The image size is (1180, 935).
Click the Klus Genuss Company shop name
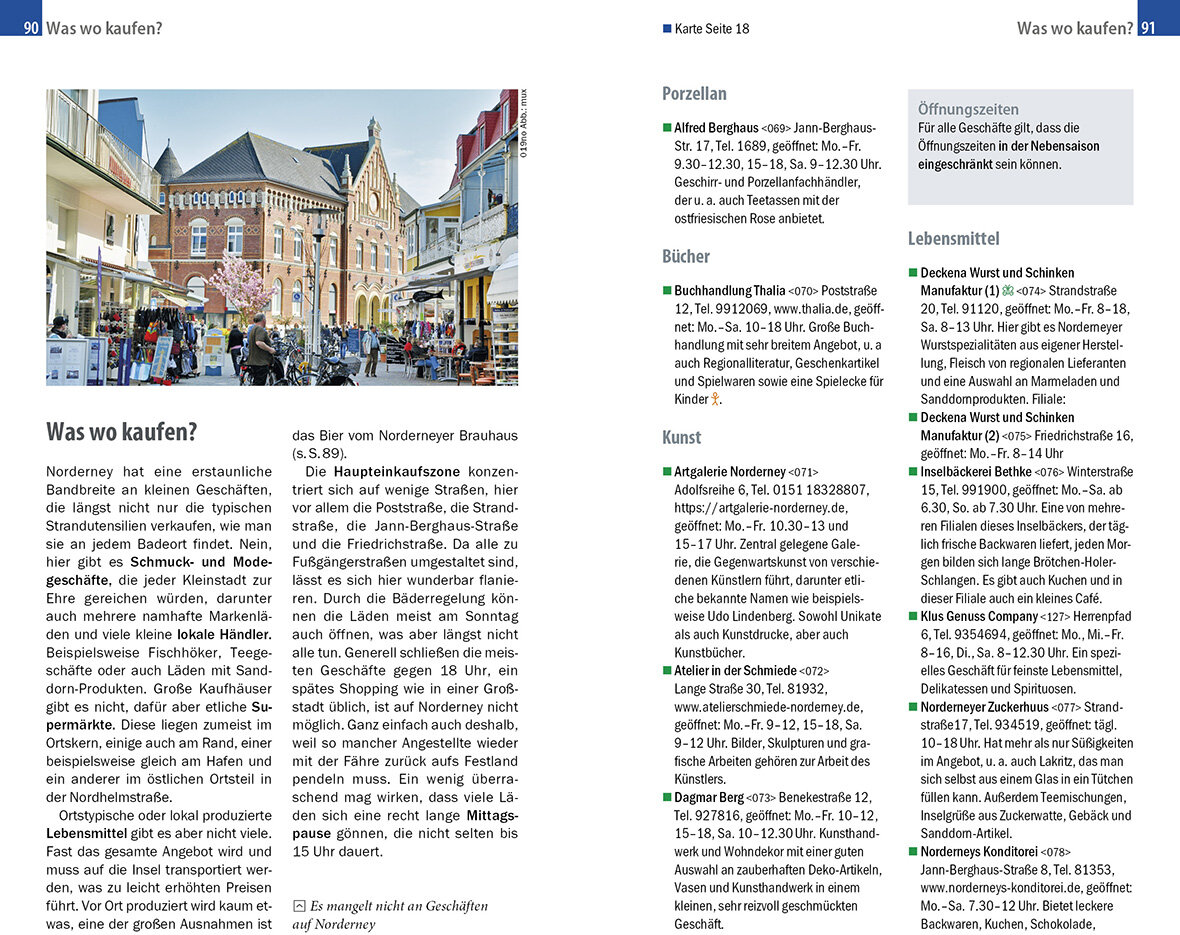[979, 617]
